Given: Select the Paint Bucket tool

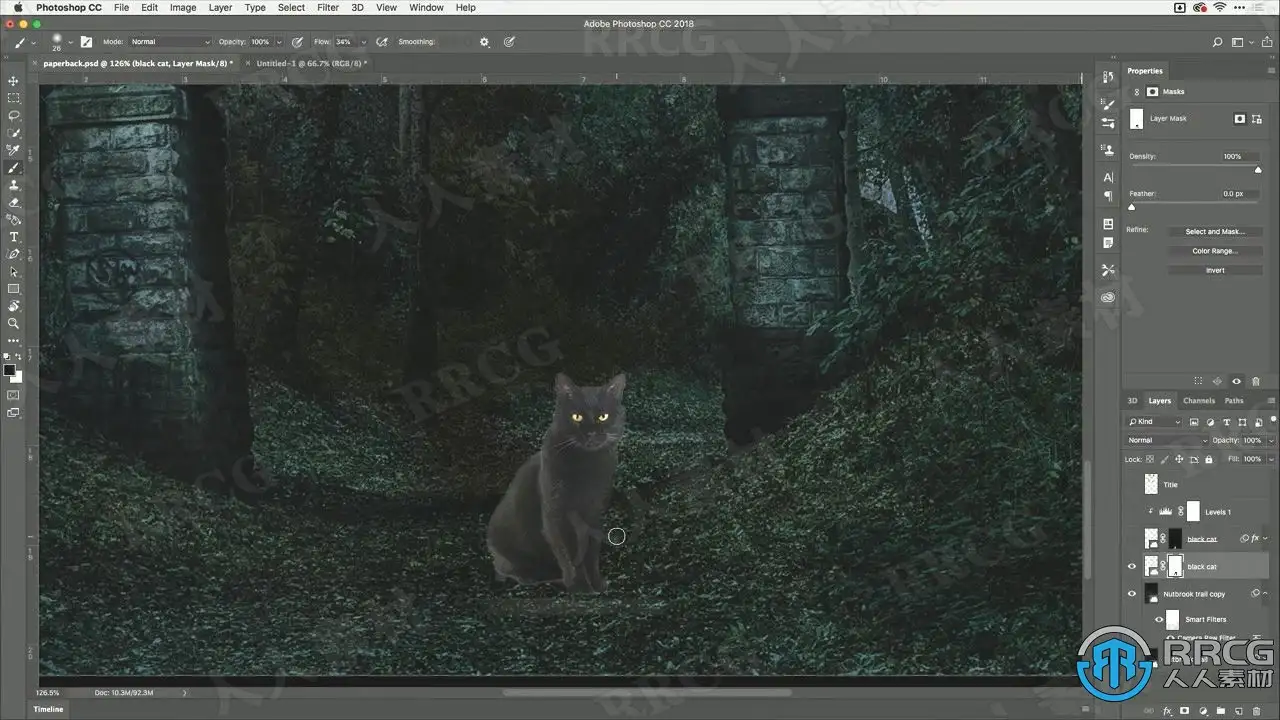Looking at the screenshot, I should (x=14, y=219).
